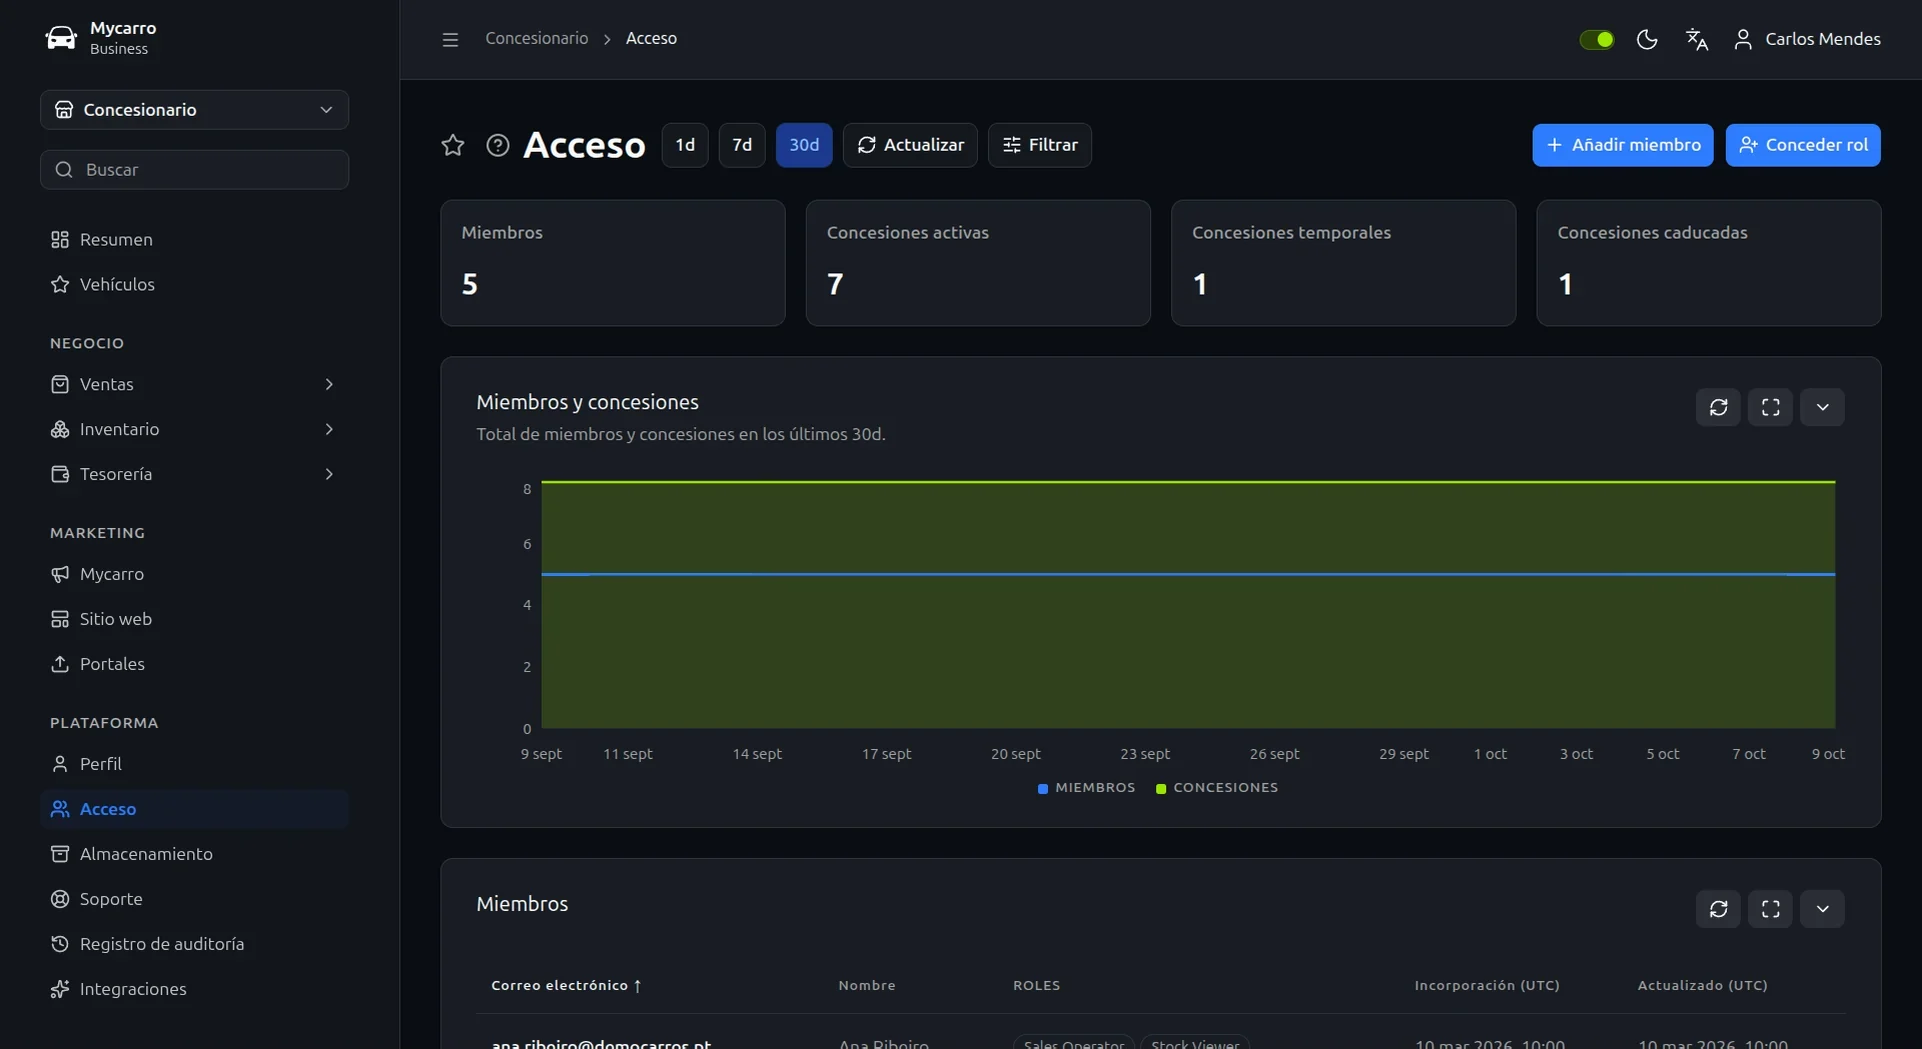The image size is (1922, 1049).
Task: Expand the Tesorería submenu
Action: coord(194,474)
